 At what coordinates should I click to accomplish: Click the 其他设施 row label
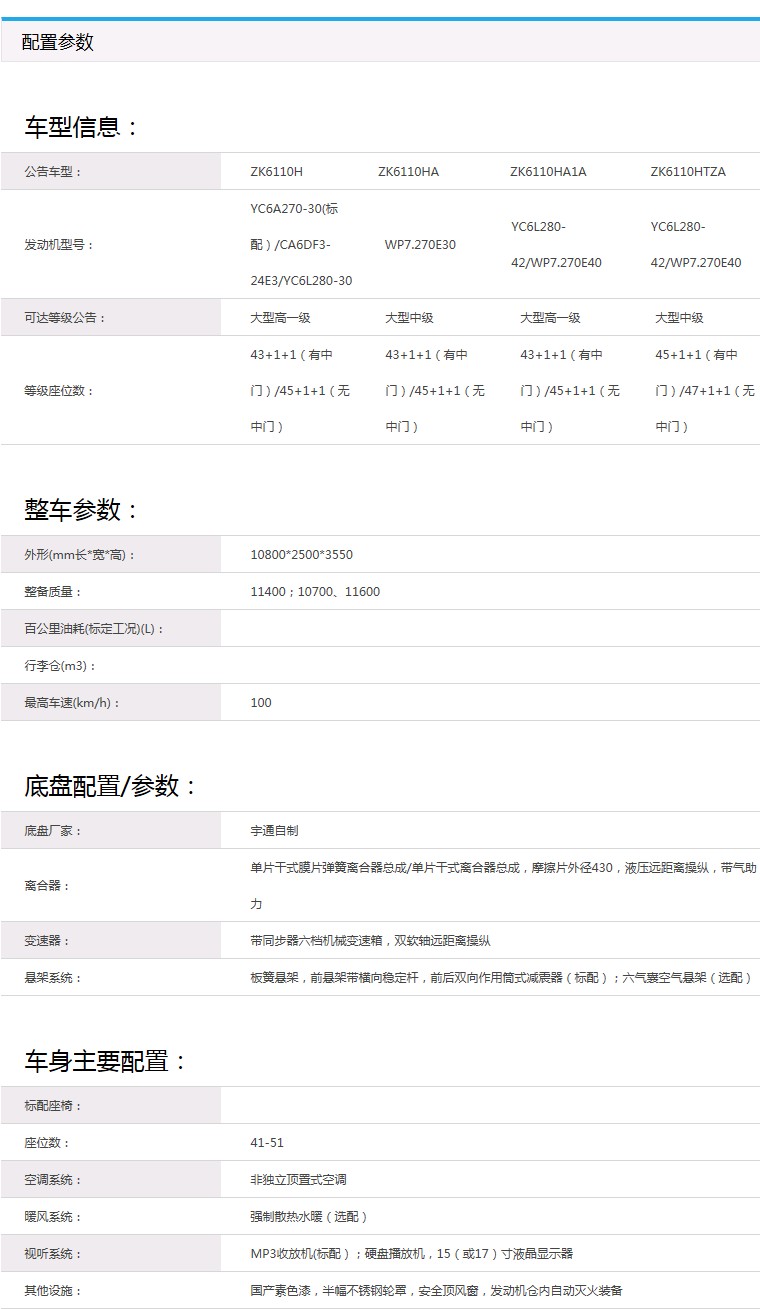coord(54,1291)
